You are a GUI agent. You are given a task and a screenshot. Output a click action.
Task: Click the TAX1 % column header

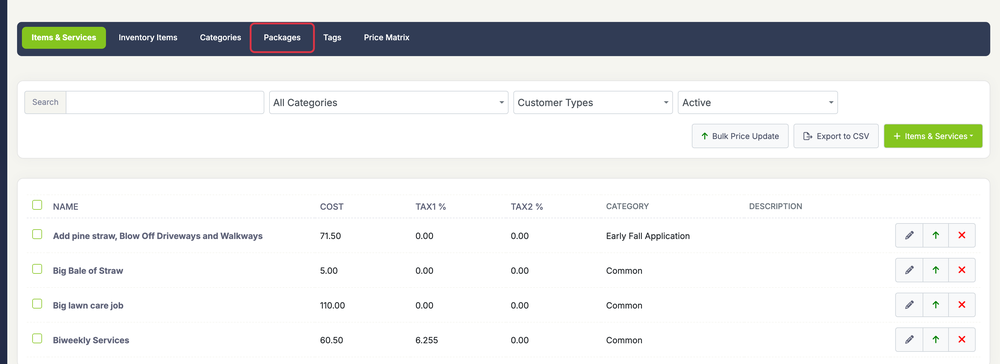(x=431, y=207)
